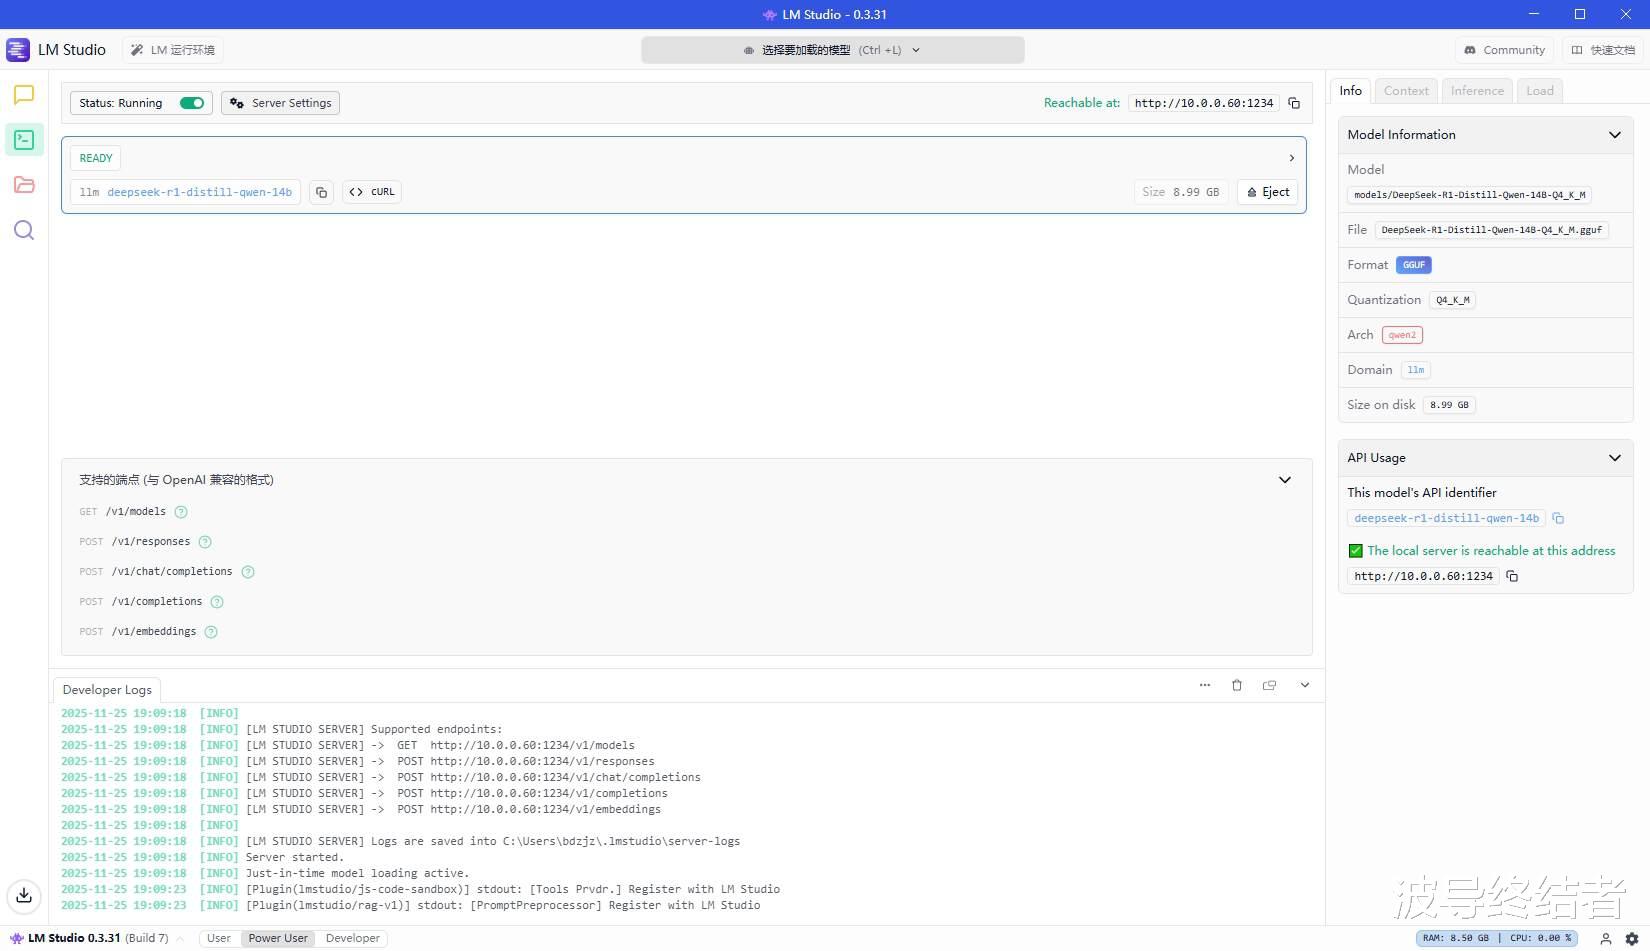Show help for POST /v1/completions

coord(217,602)
